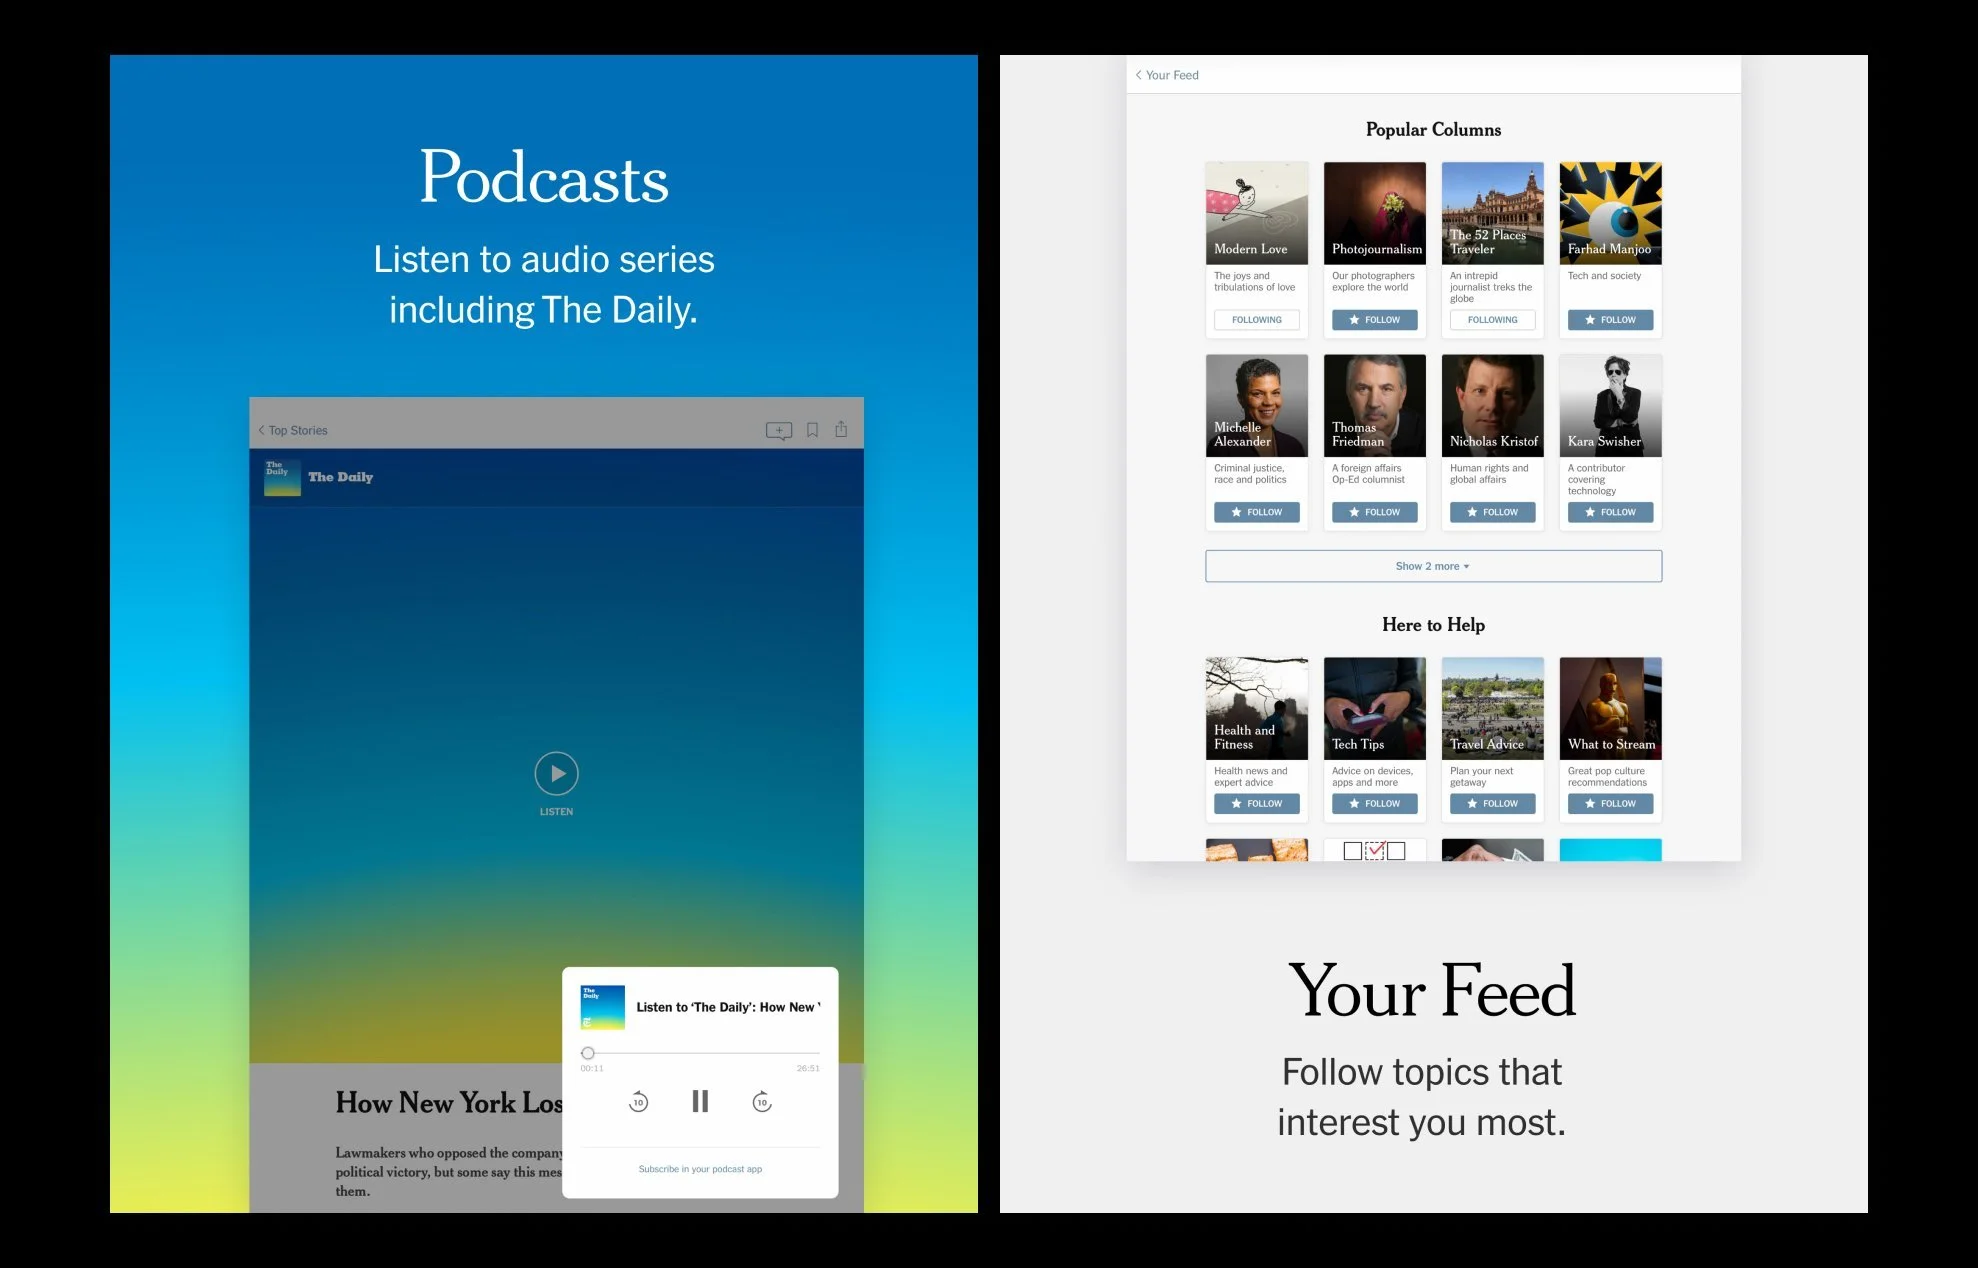
Task: Open the comments icon in article toolbar
Action: pos(779,430)
